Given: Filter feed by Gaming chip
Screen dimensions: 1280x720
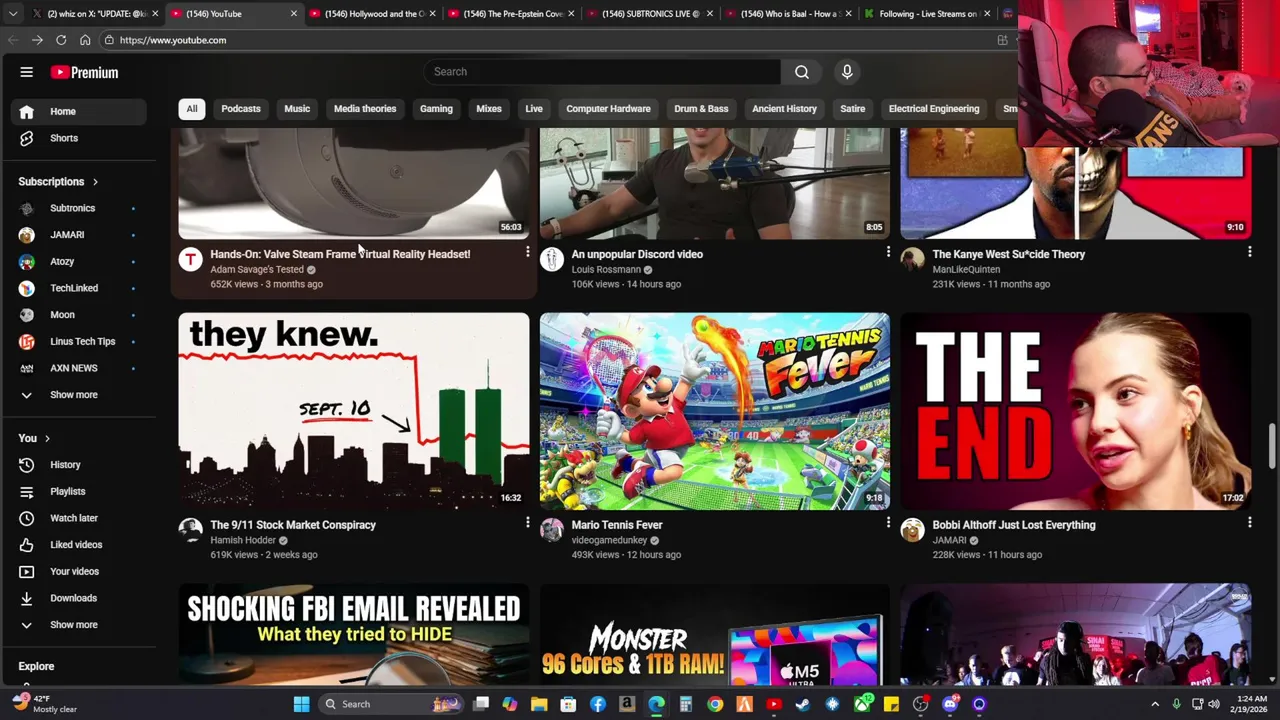Looking at the screenshot, I should pyautogui.click(x=436, y=109).
